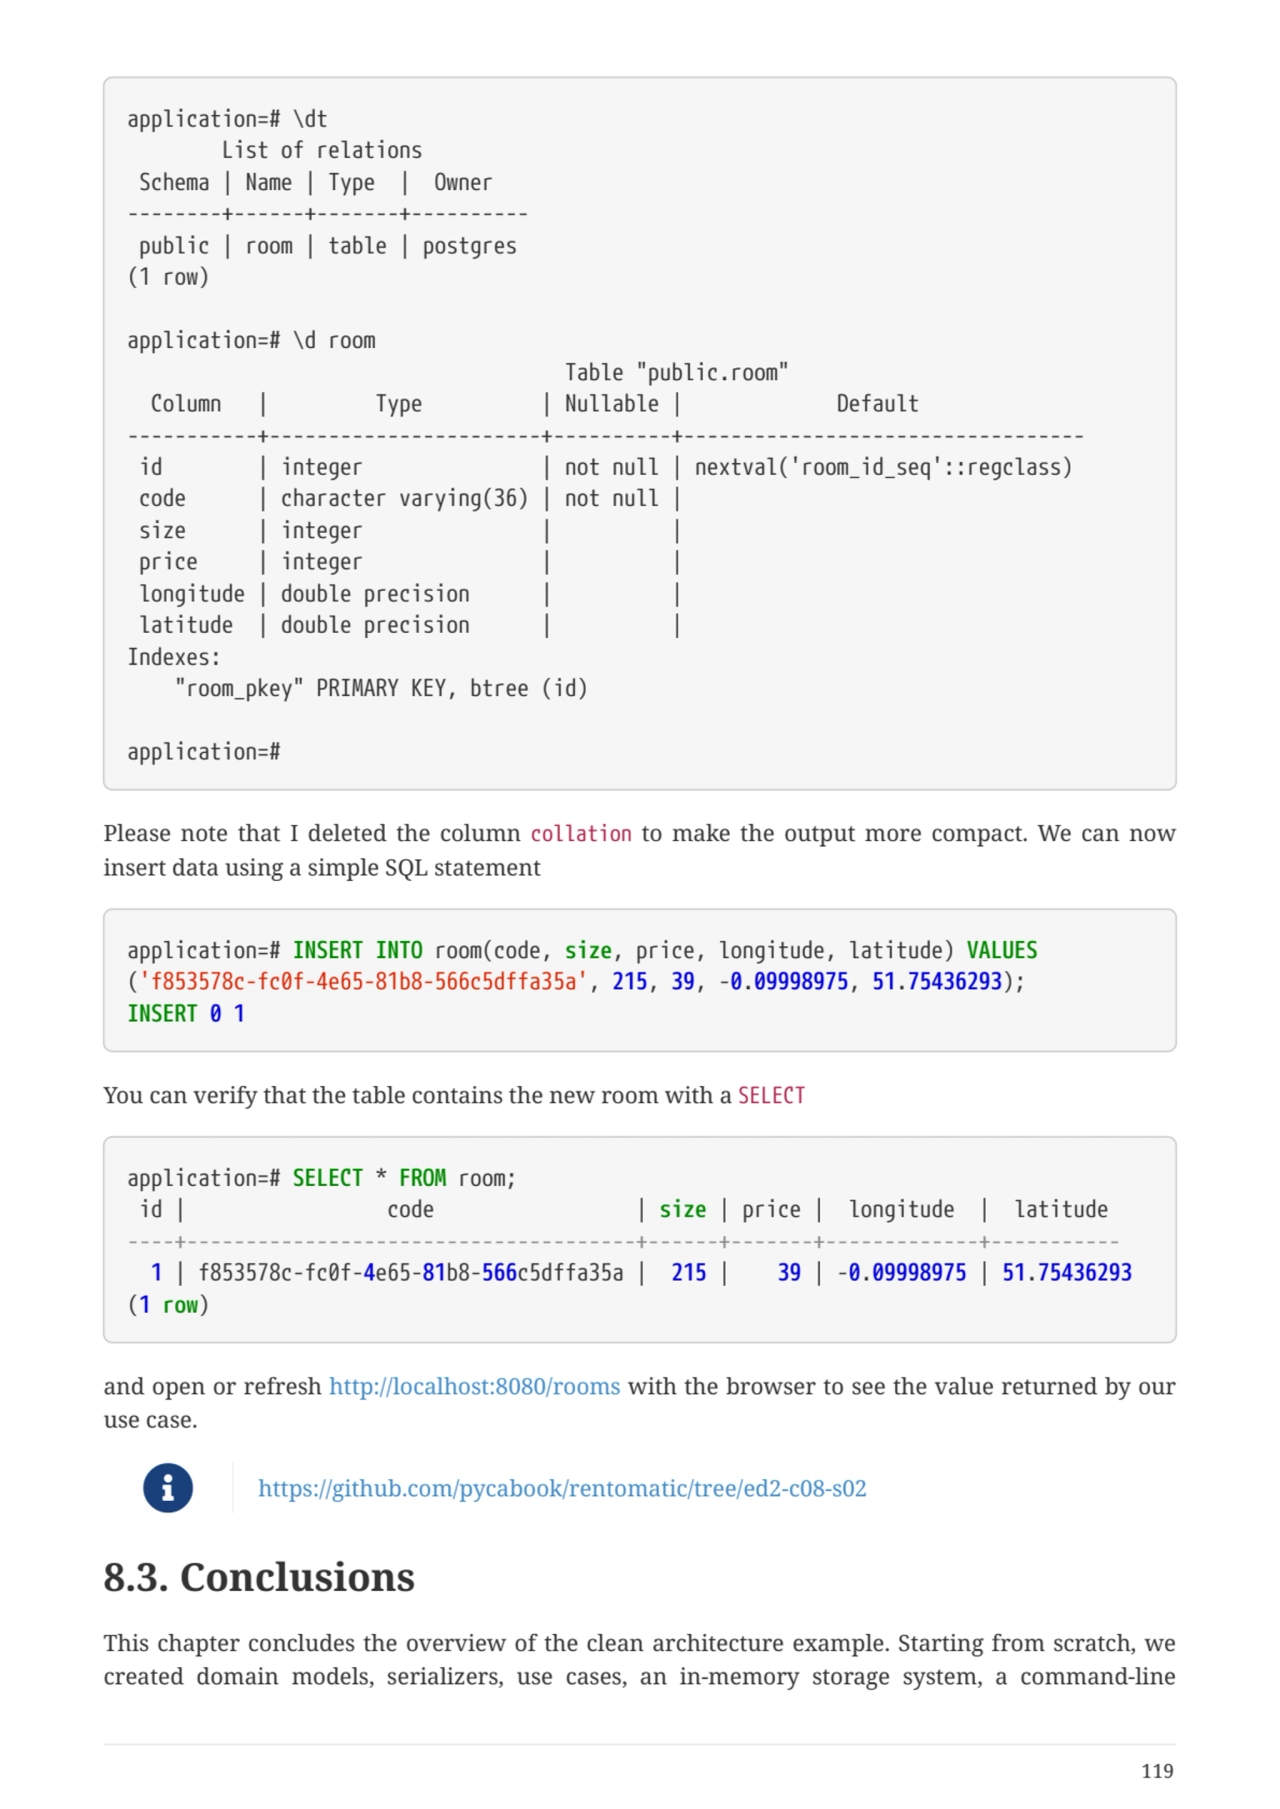The width and height of the screenshot is (1280, 1809).
Task: Click the '-0.09998975' value in result row
Action: 902,1273
